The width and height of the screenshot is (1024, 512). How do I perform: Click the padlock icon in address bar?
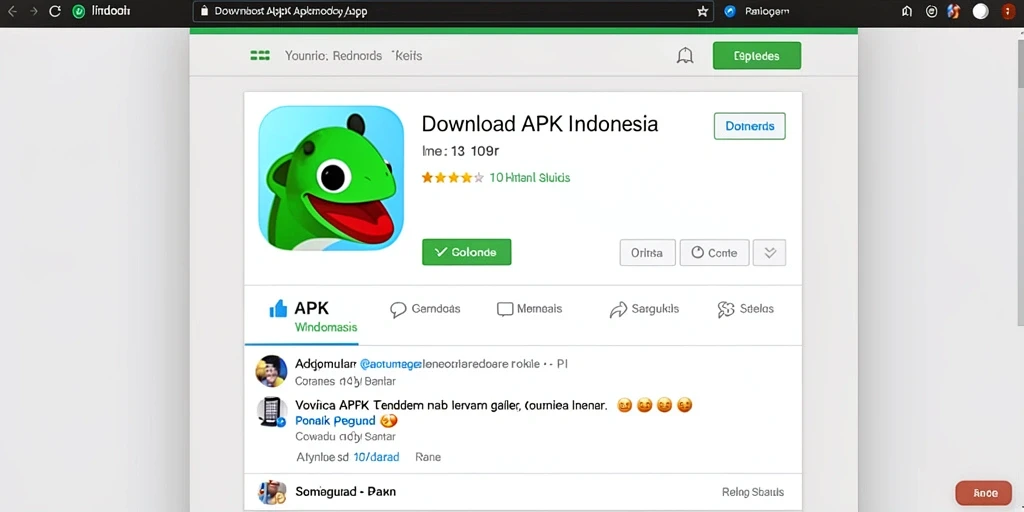[x=204, y=11]
